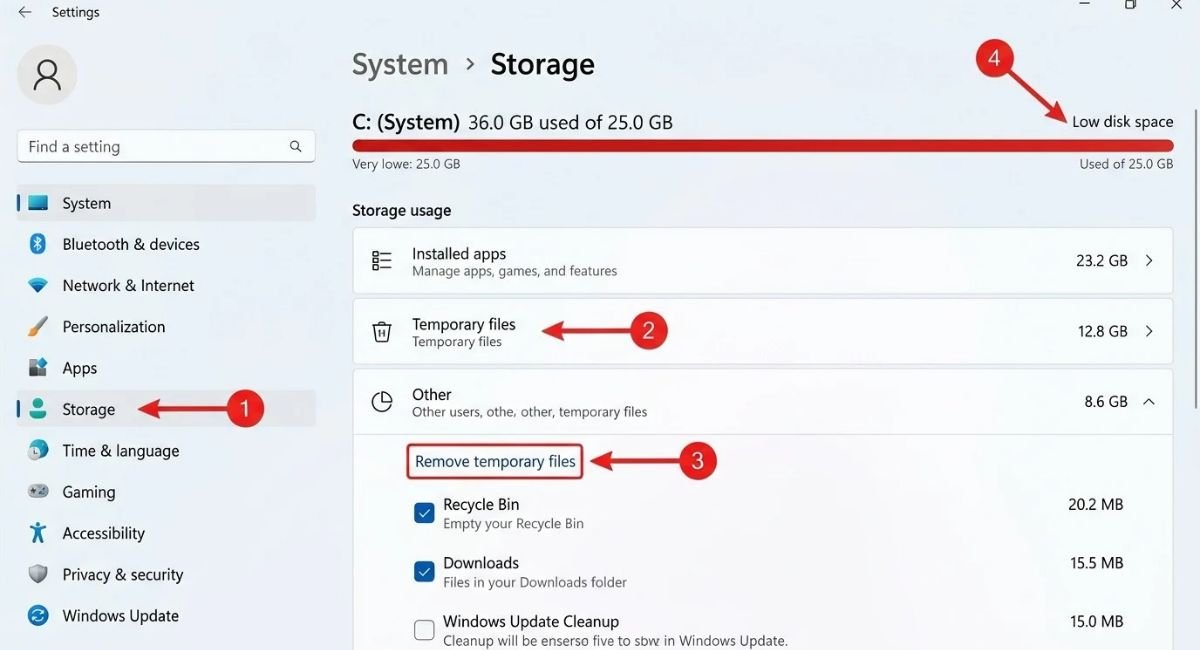This screenshot has width=1200, height=650.
Task: Open Privacy & security label
Action: 123,574
